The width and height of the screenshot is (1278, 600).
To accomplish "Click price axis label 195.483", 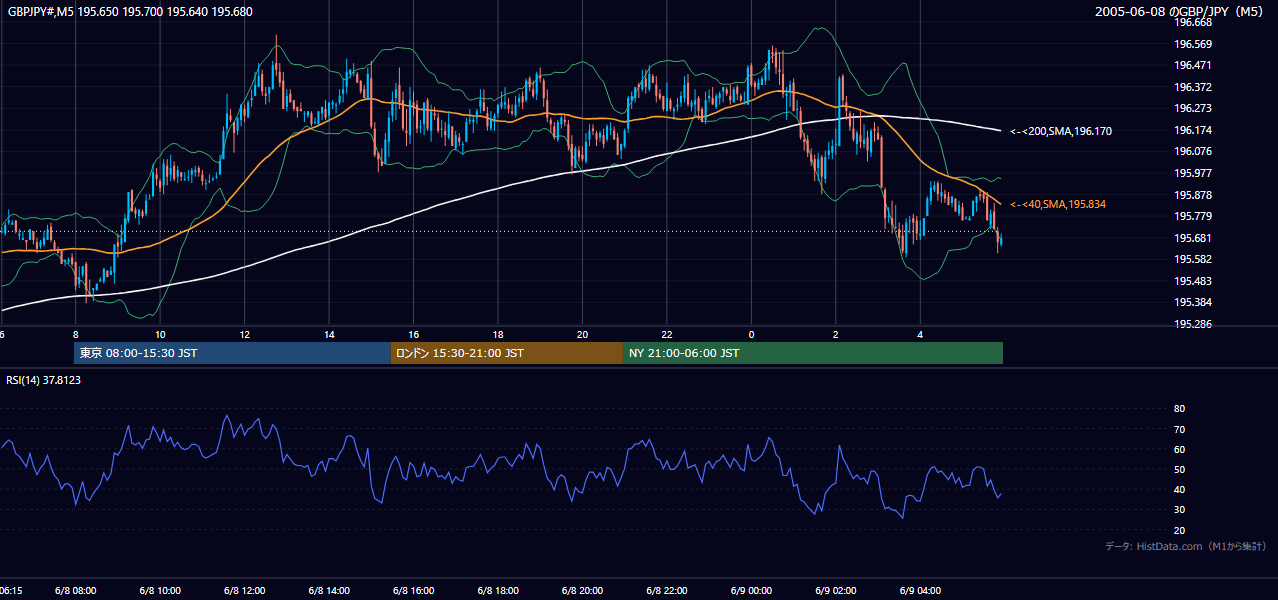I will coord(1193,281).
